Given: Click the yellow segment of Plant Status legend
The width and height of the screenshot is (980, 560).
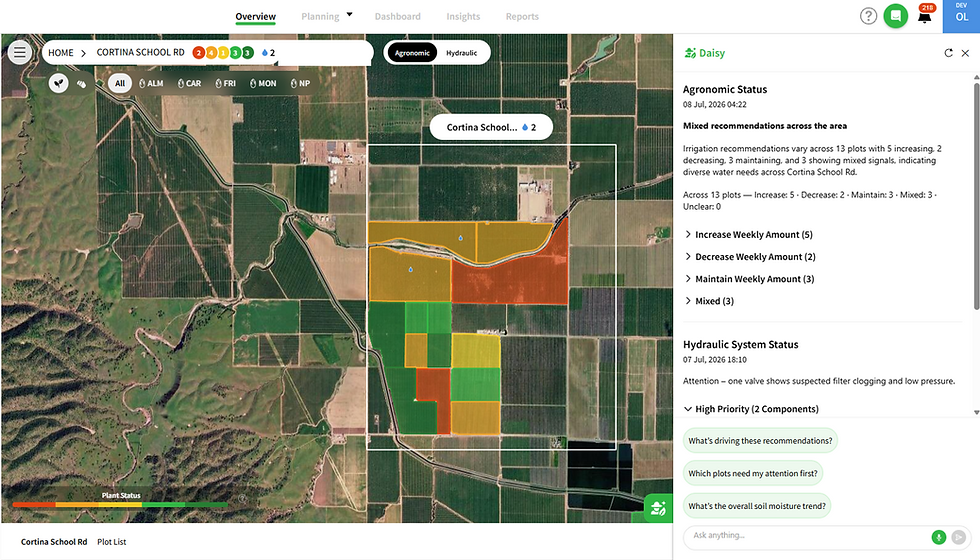Looking at the screenshot, I should click(120, 504).
